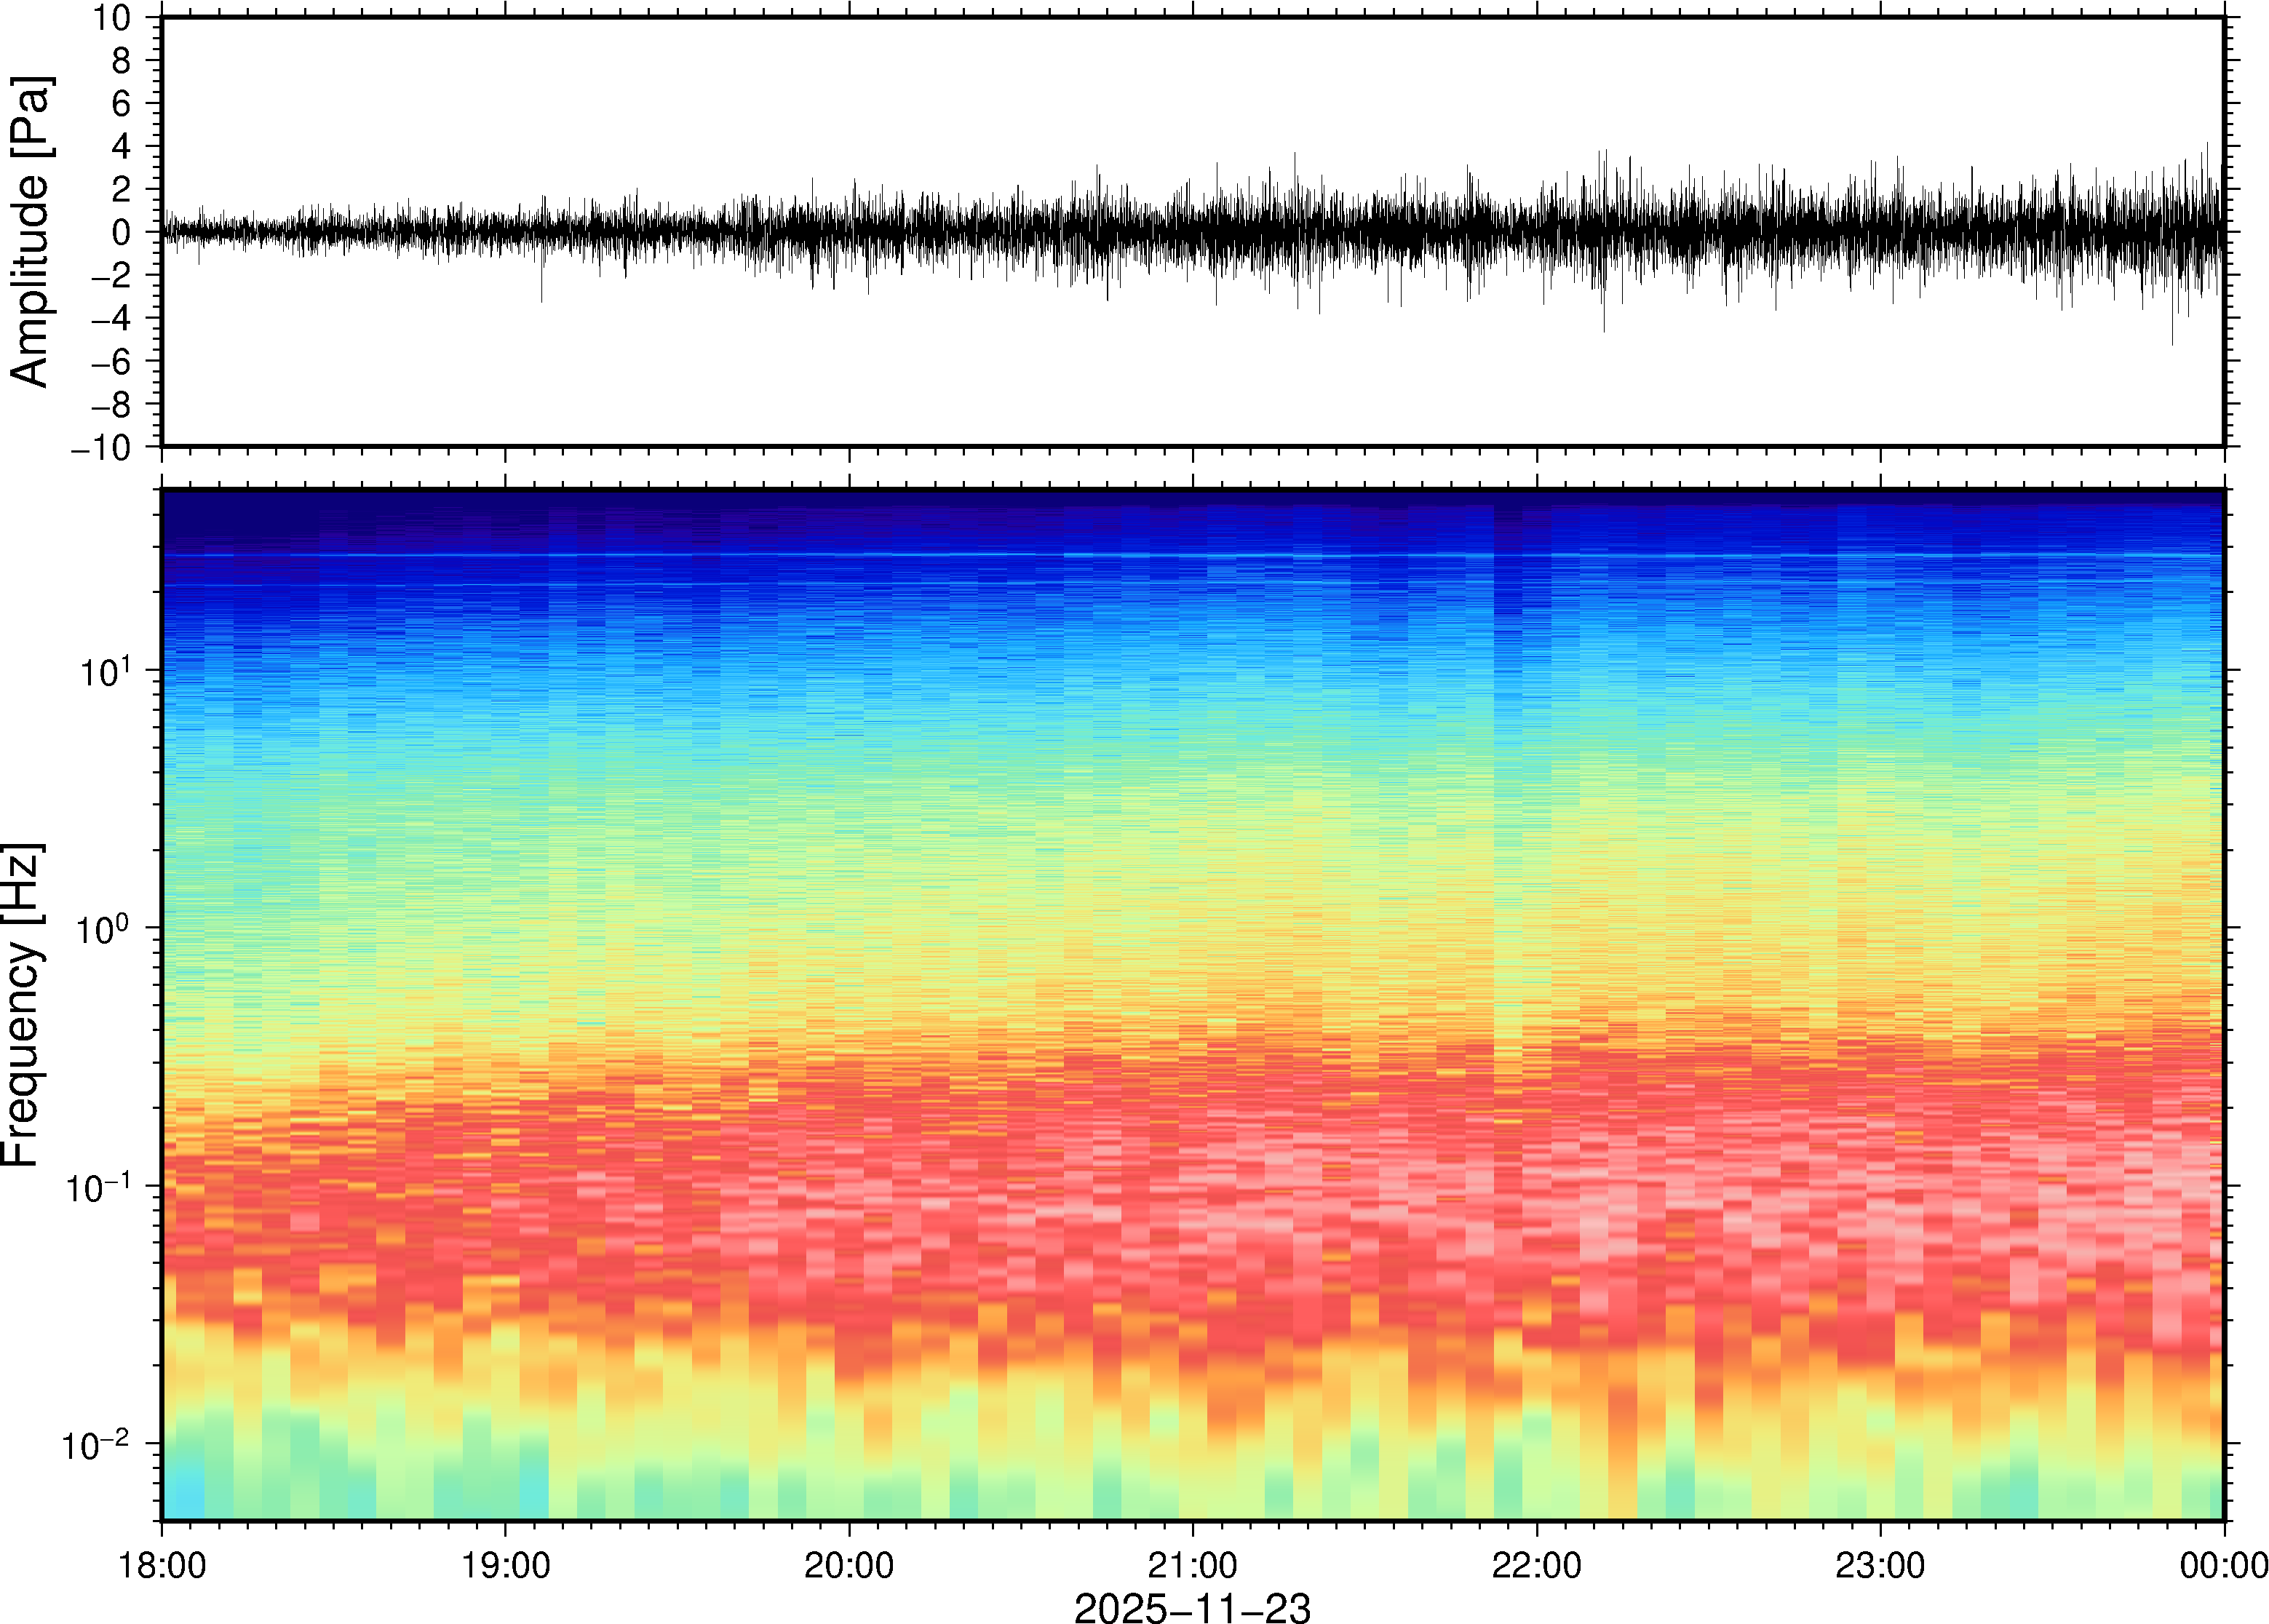Click the 10⁻² frequency tick label
The width and height of the screenshot is (2269, 1624).
click(x=96, y=1445)
